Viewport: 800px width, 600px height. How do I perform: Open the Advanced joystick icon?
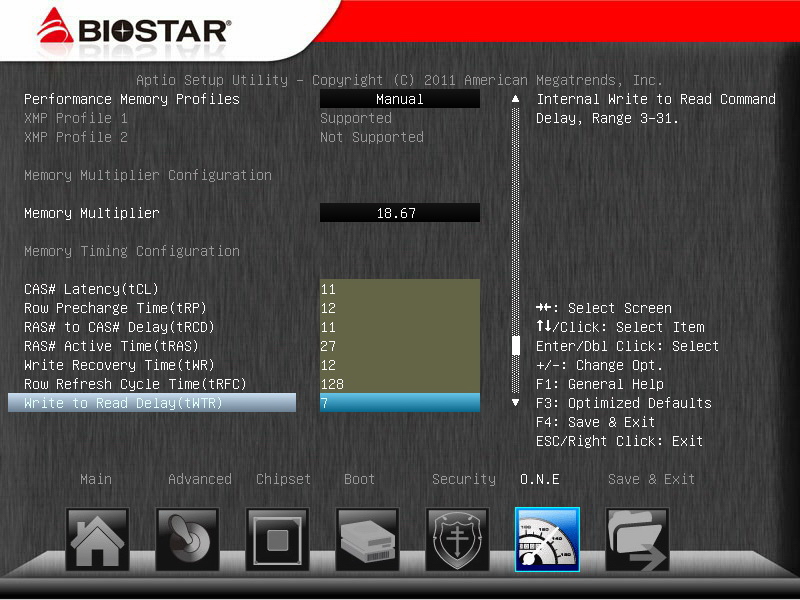187,539
